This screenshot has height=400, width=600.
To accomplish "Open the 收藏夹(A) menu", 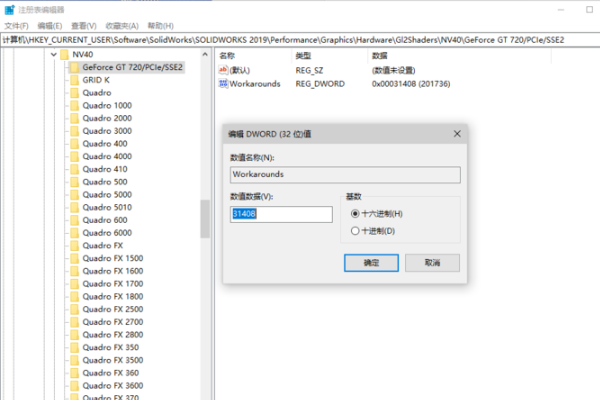I will 122,26.
